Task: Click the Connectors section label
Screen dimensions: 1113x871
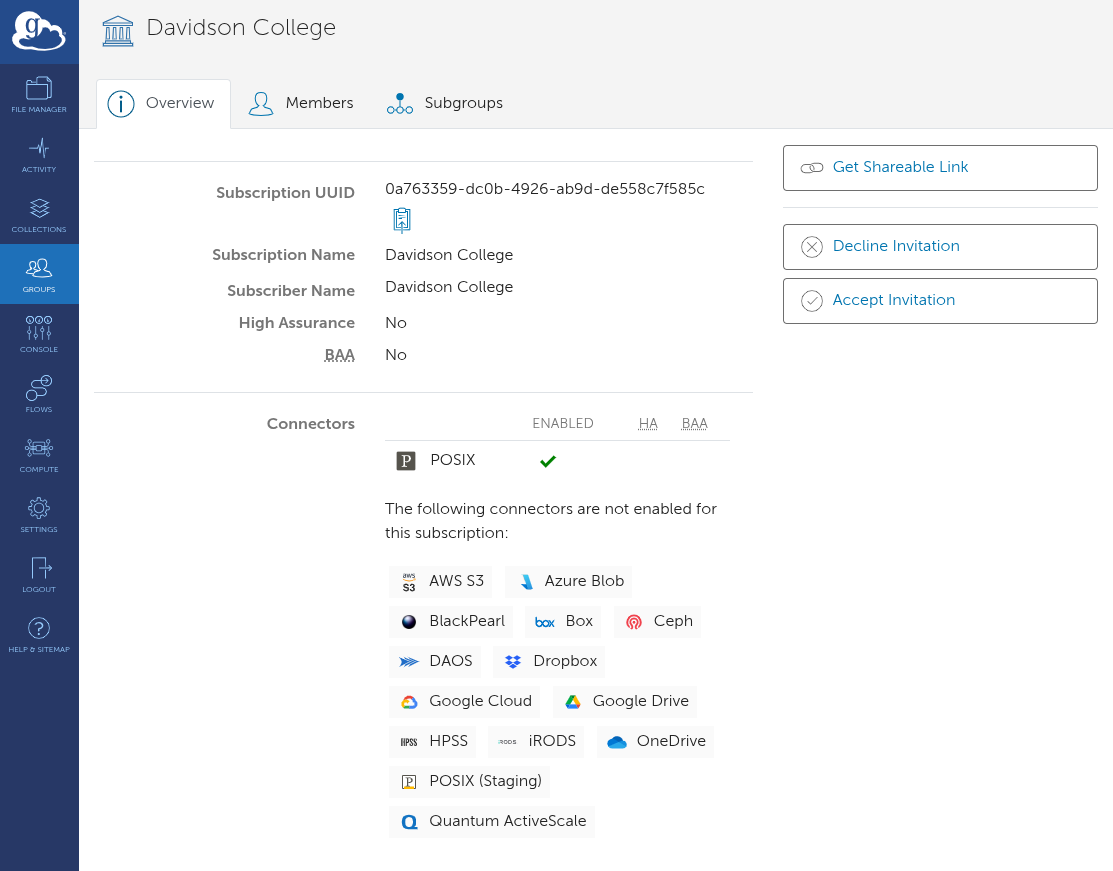Action: (x=310, y=424)
